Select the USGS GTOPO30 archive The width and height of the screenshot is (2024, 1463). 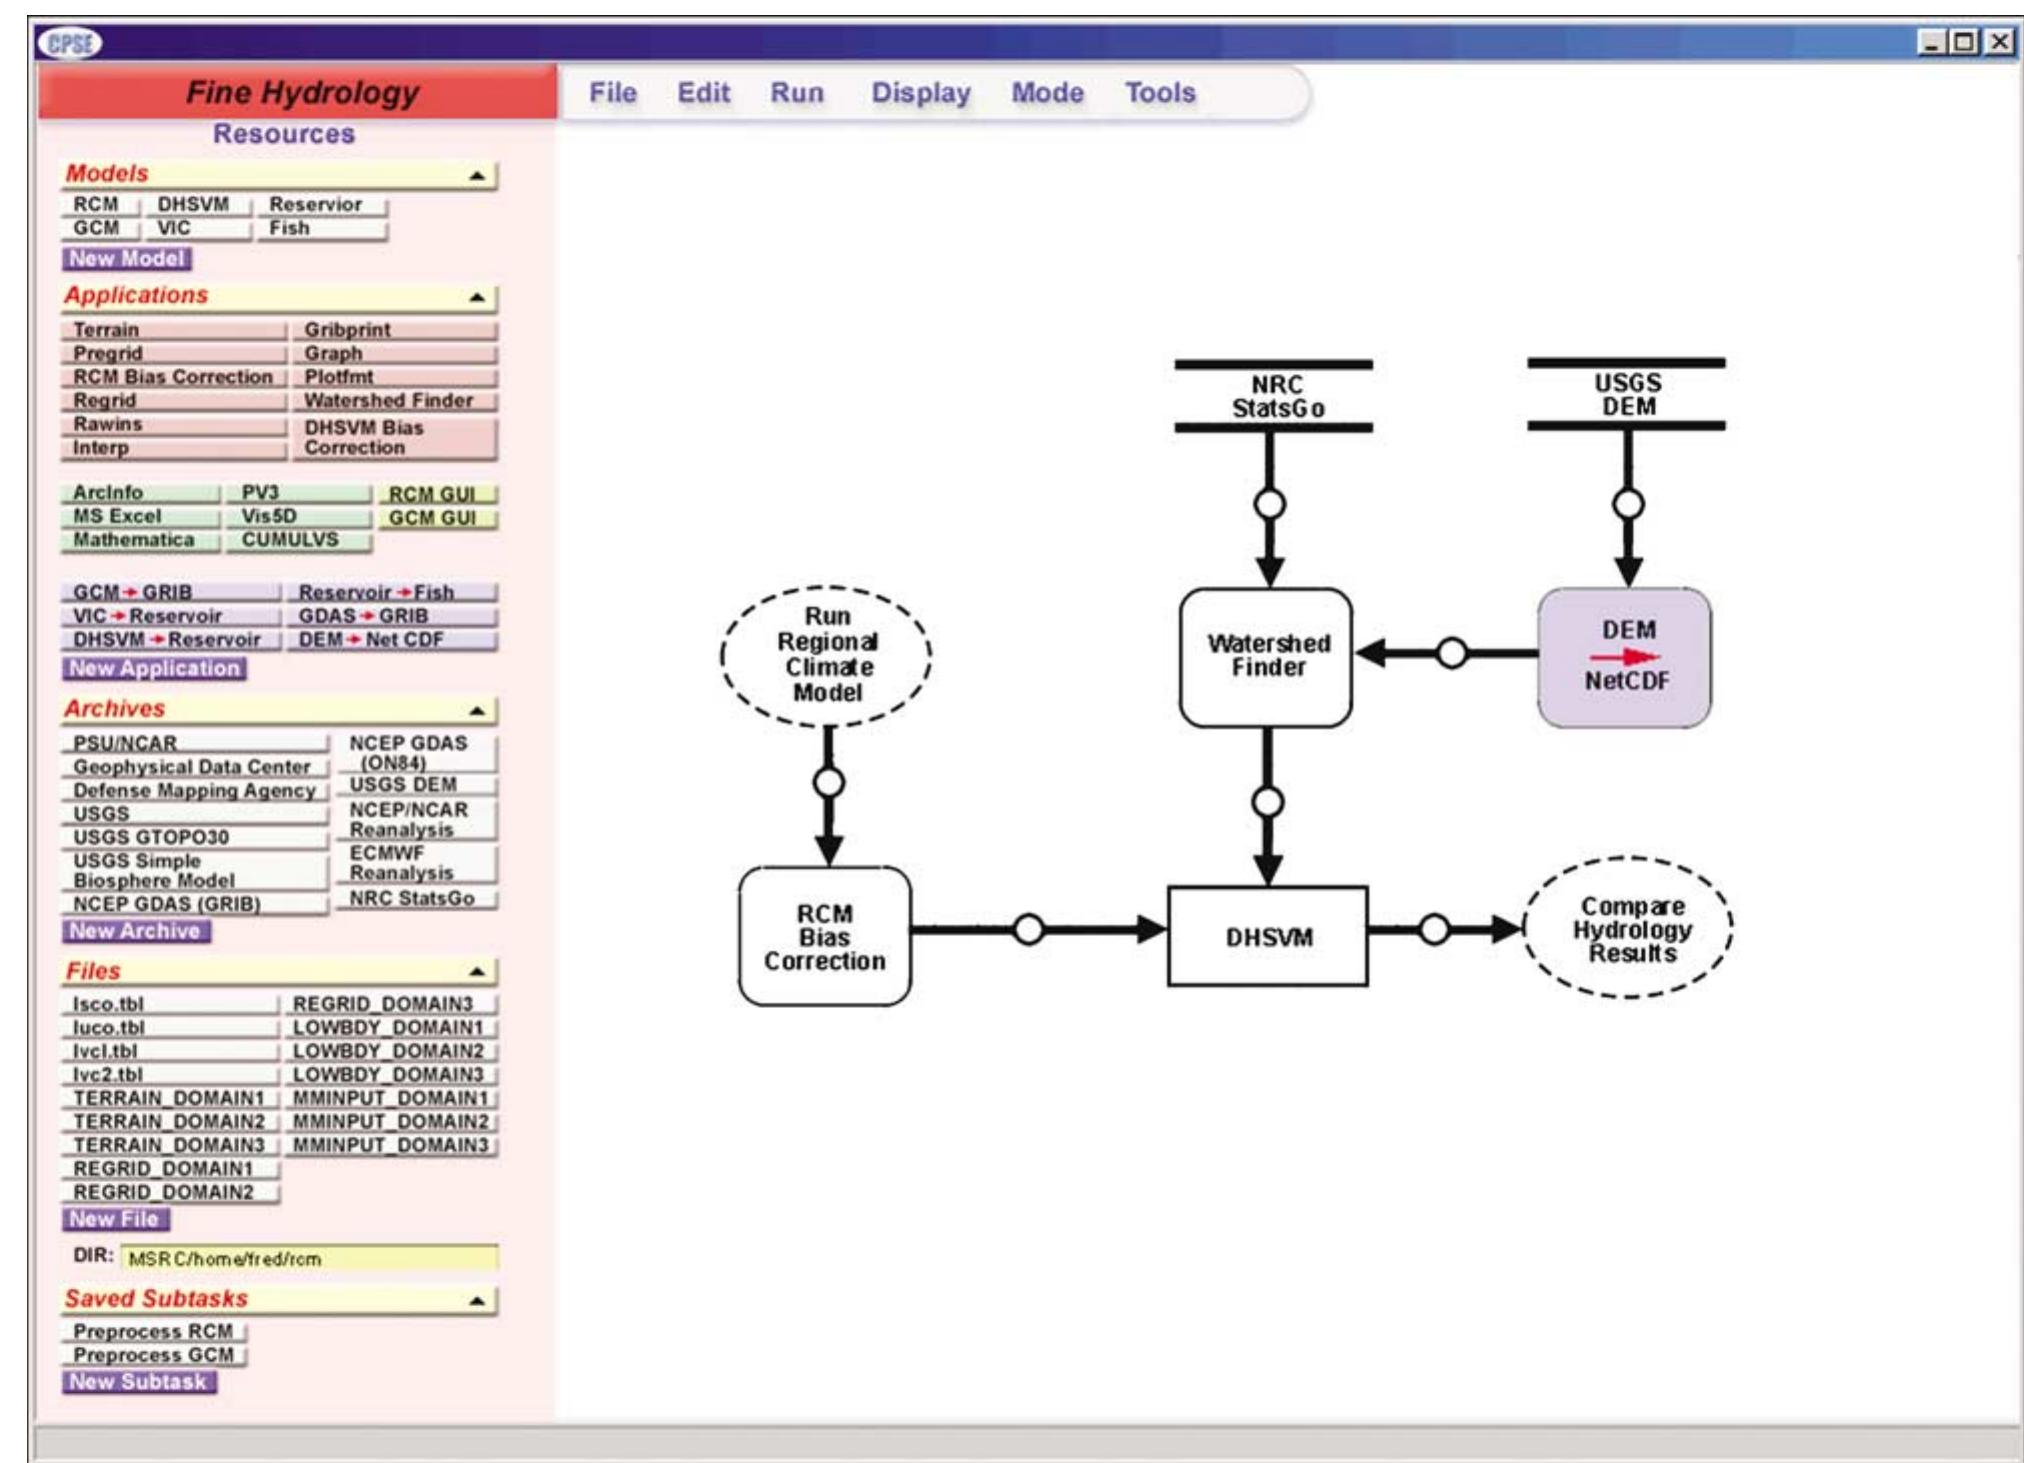(x=195, y=837)
